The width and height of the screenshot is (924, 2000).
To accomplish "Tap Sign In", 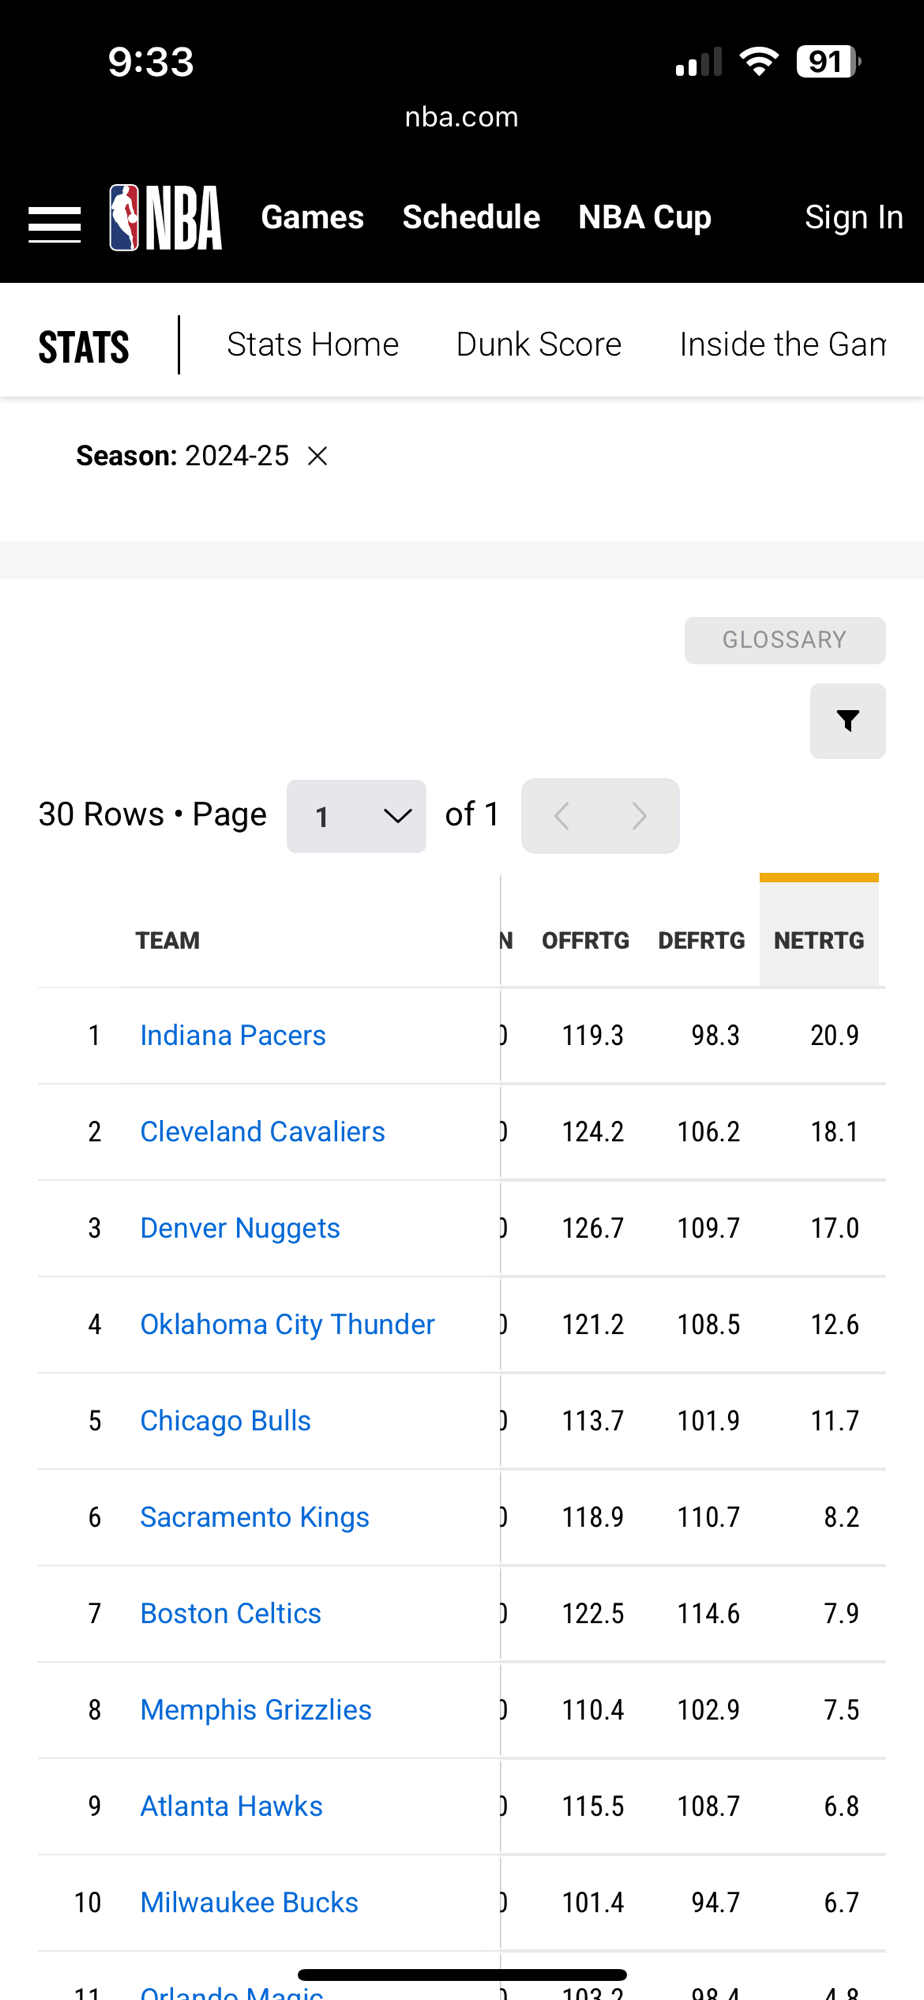I will click(853, 218).
